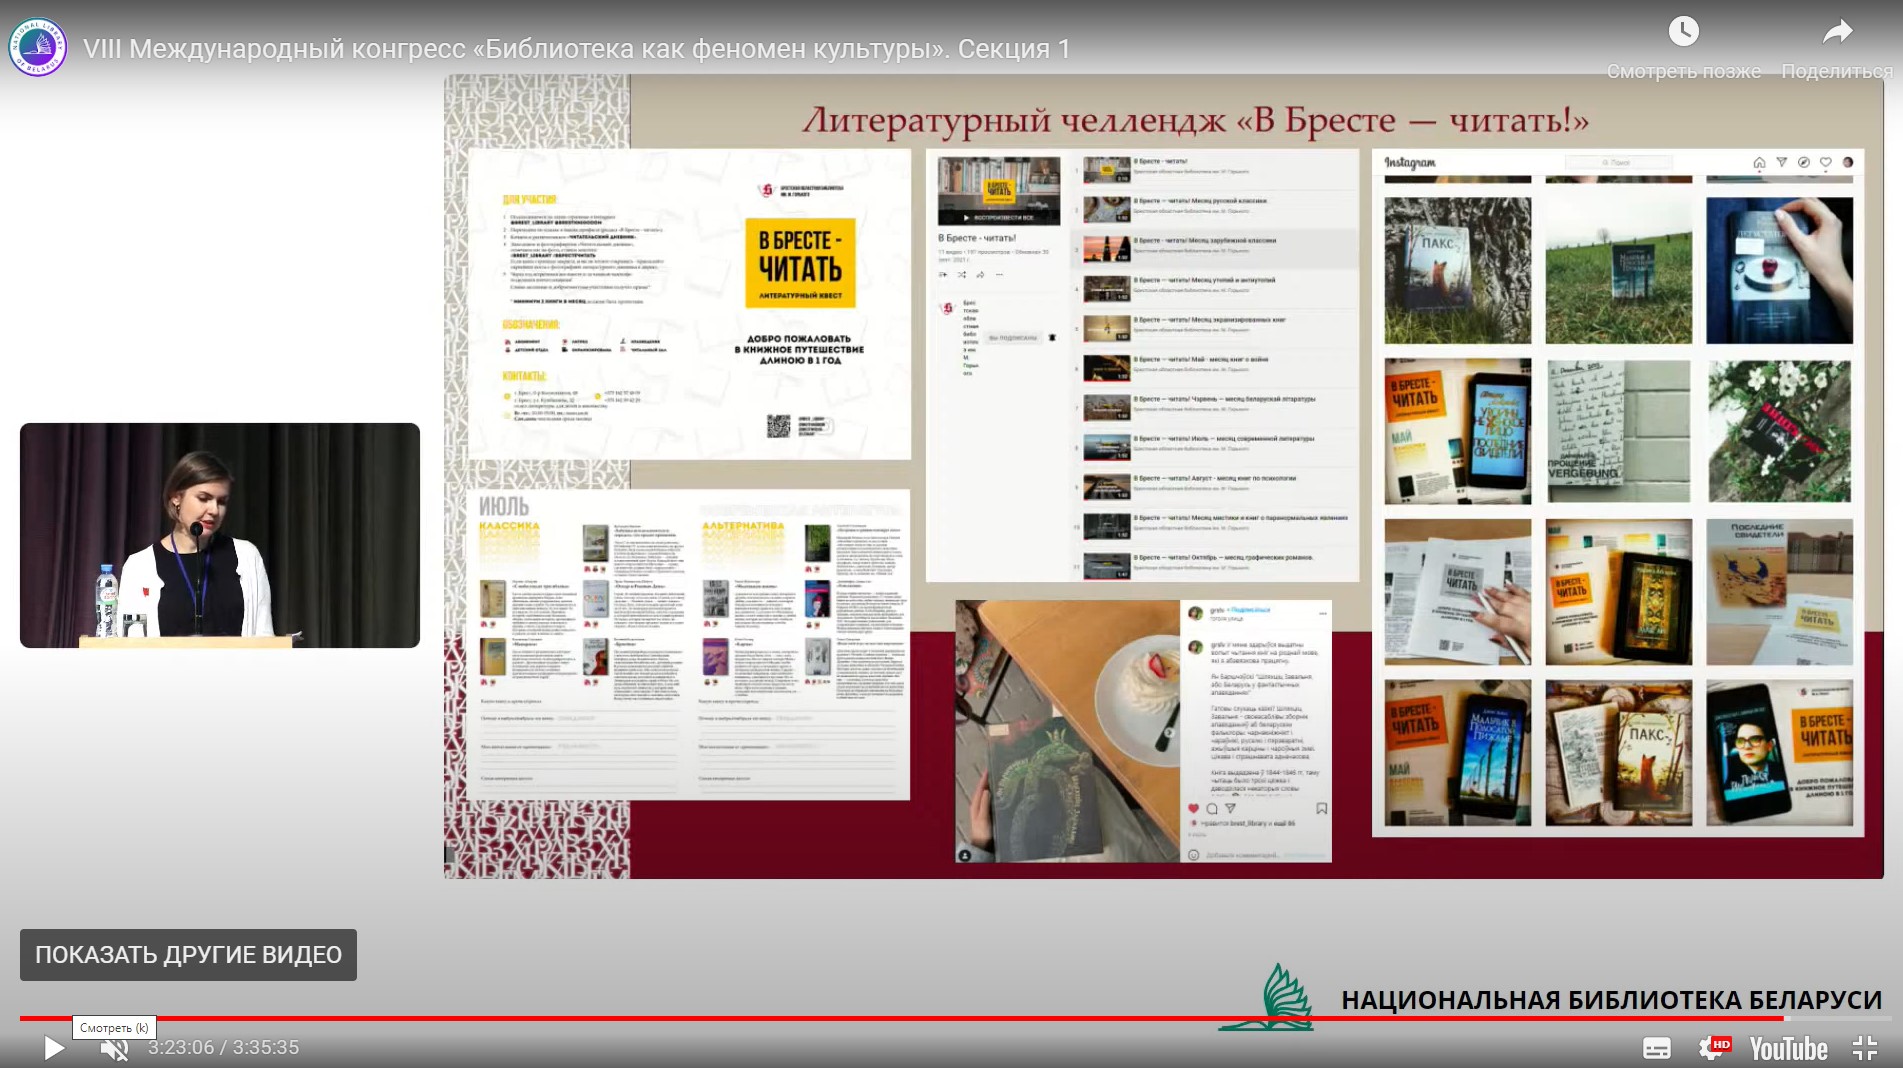Click the Instagram logo on the slide
The height and width of the screenshot is (1068, 1903).
point(1410,163)
